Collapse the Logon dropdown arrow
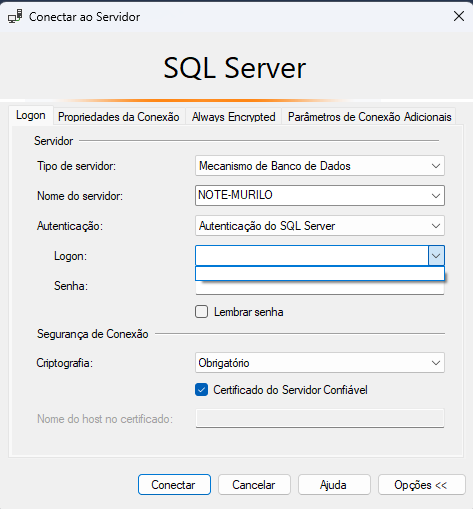Screen dimensions: 473x509 436,256
